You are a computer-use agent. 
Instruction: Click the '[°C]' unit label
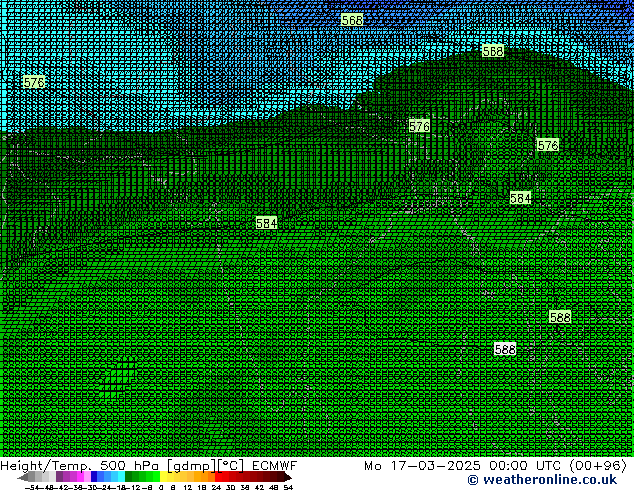coord(232,466)
